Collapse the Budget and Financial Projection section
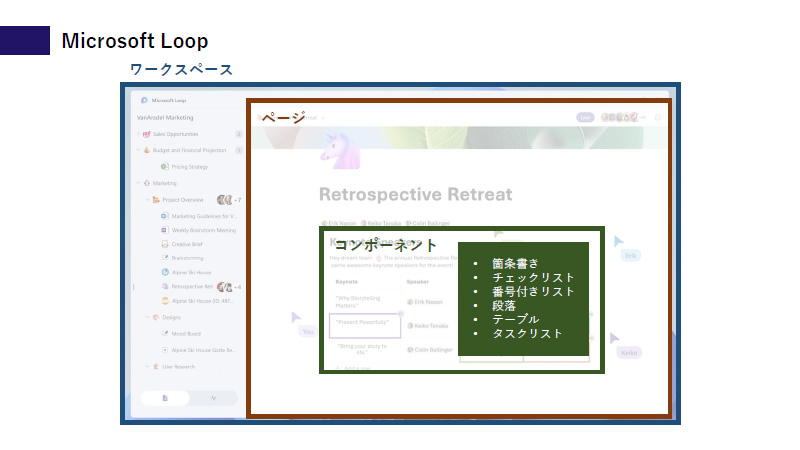Screen dimensions: 800x450 (x=138, y=150)
